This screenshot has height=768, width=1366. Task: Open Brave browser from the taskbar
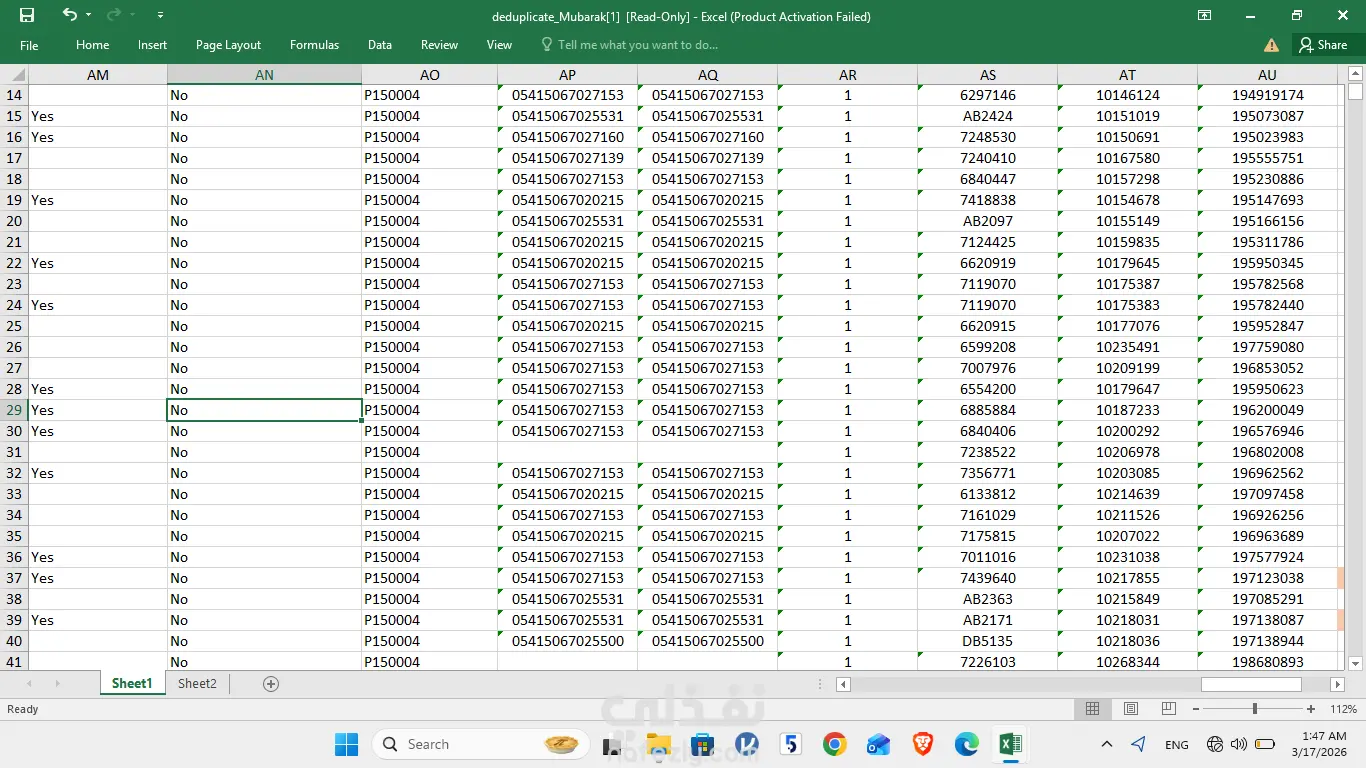click(922, 744)
